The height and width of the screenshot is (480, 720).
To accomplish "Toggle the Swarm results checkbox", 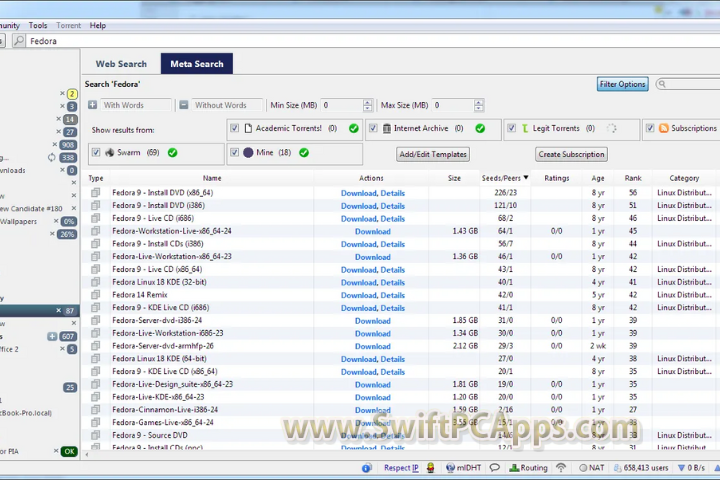I will pos(96,152).
